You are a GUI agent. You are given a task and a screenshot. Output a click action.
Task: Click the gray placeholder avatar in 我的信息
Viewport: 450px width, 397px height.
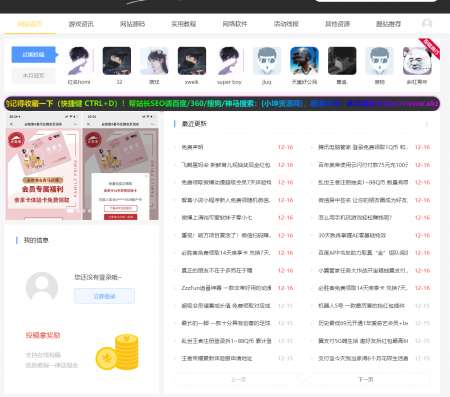42,287
